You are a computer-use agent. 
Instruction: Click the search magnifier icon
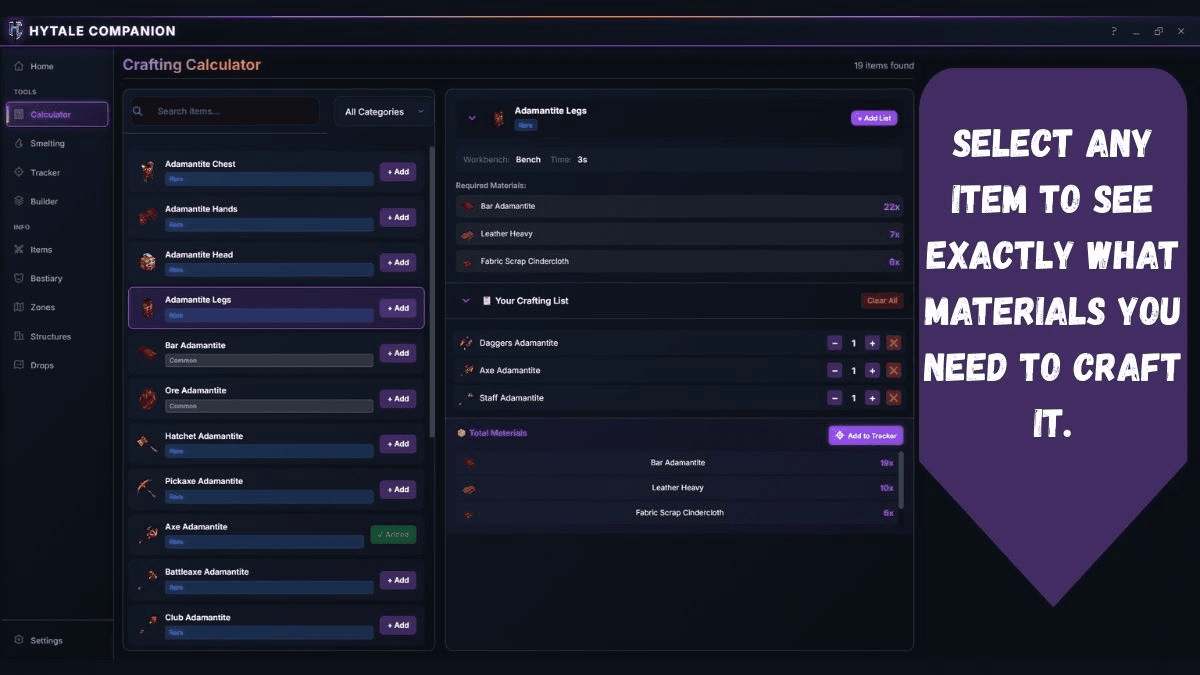[x=138, y=112]
